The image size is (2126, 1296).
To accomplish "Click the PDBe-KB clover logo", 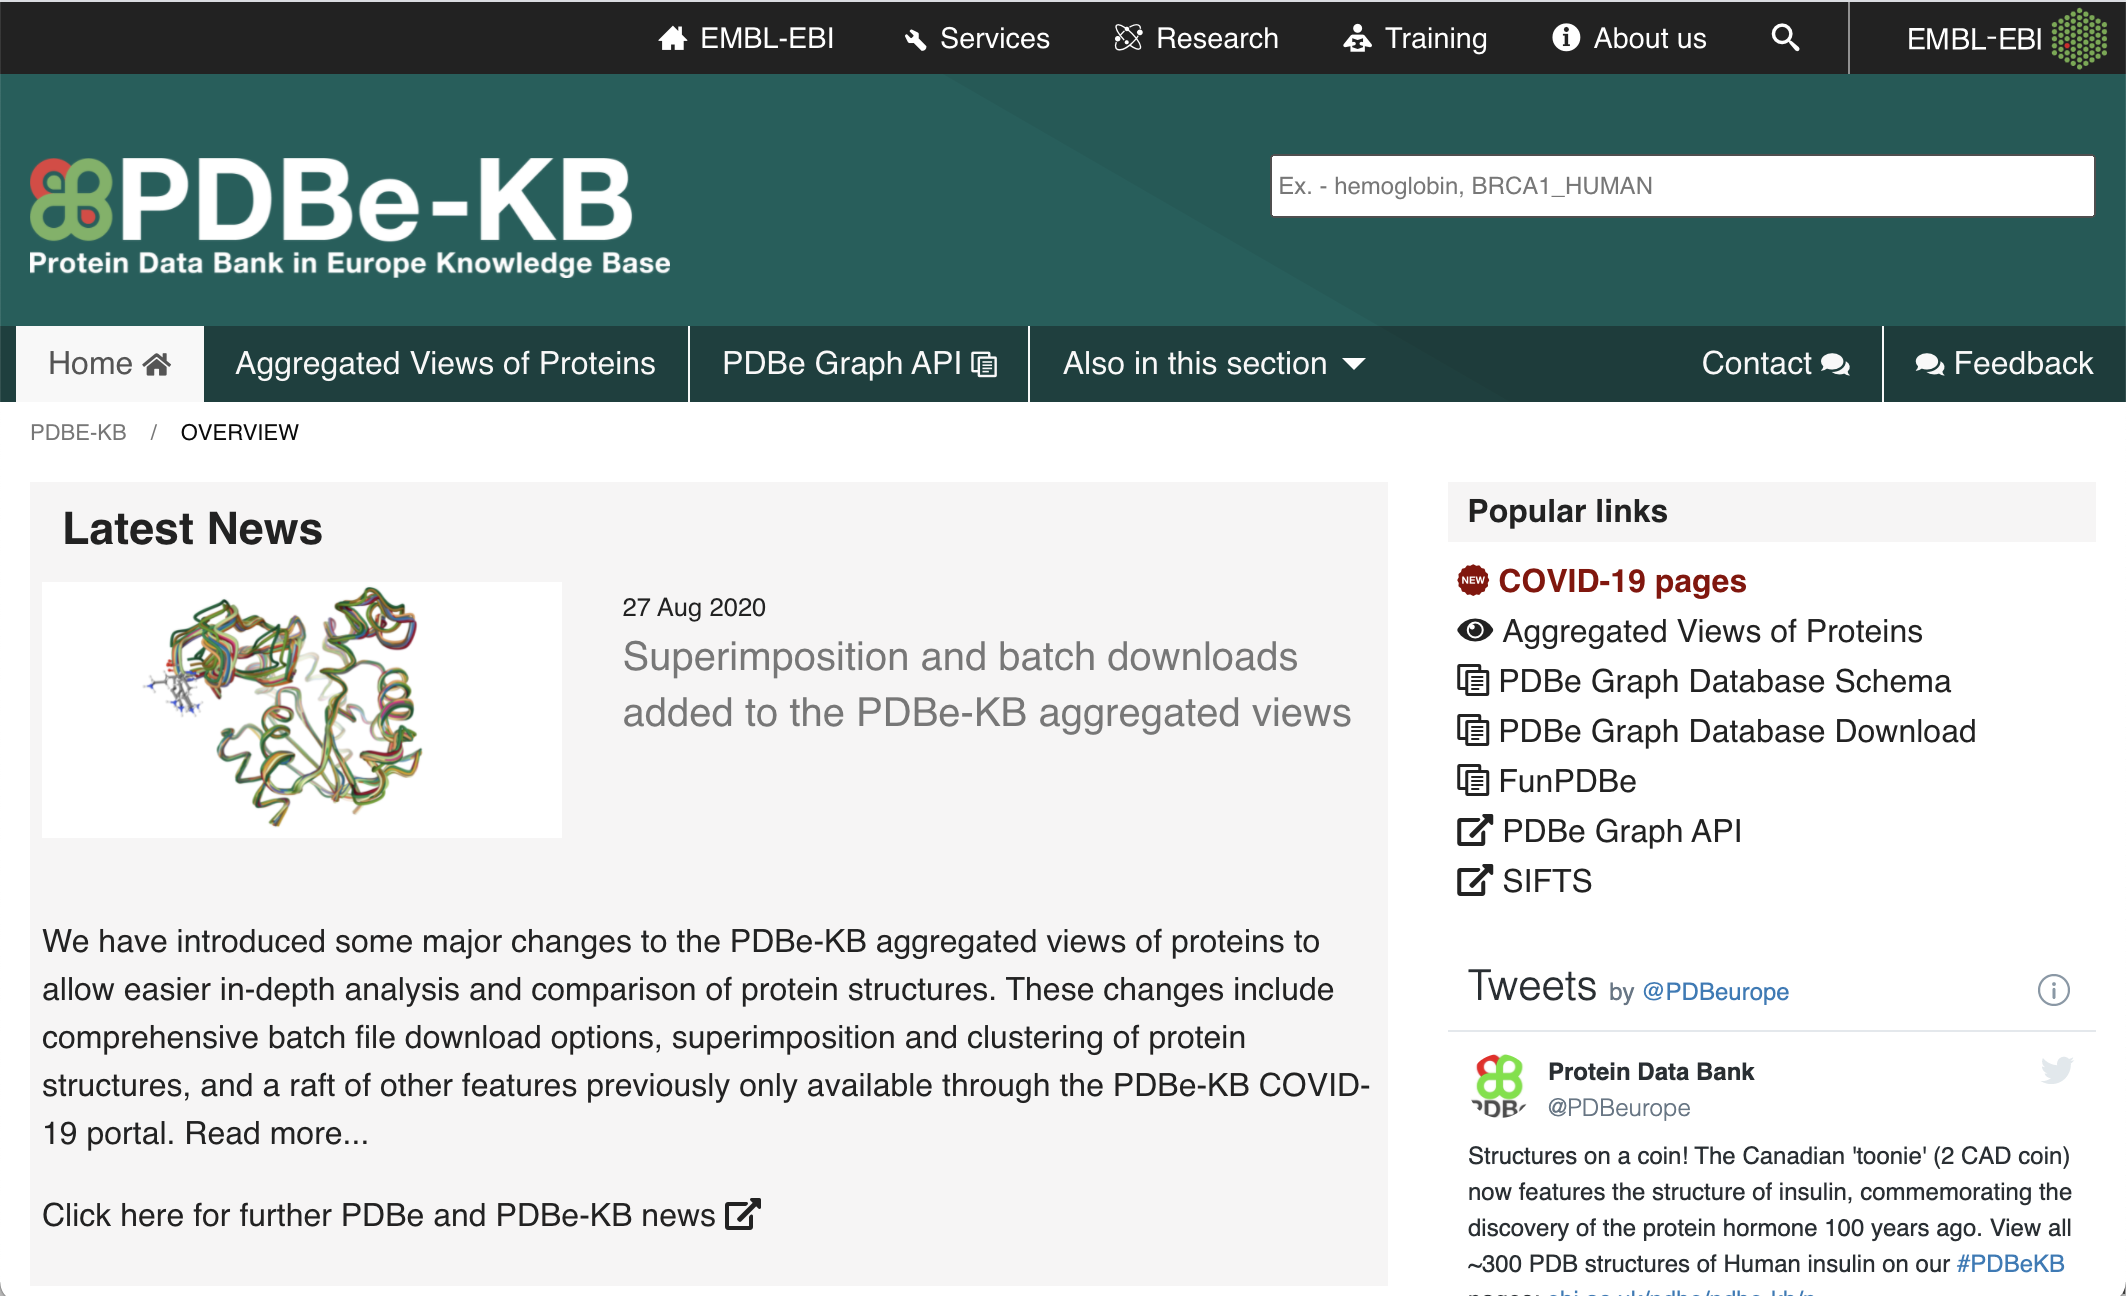I will pyautogui.click(x=70, y=199).
